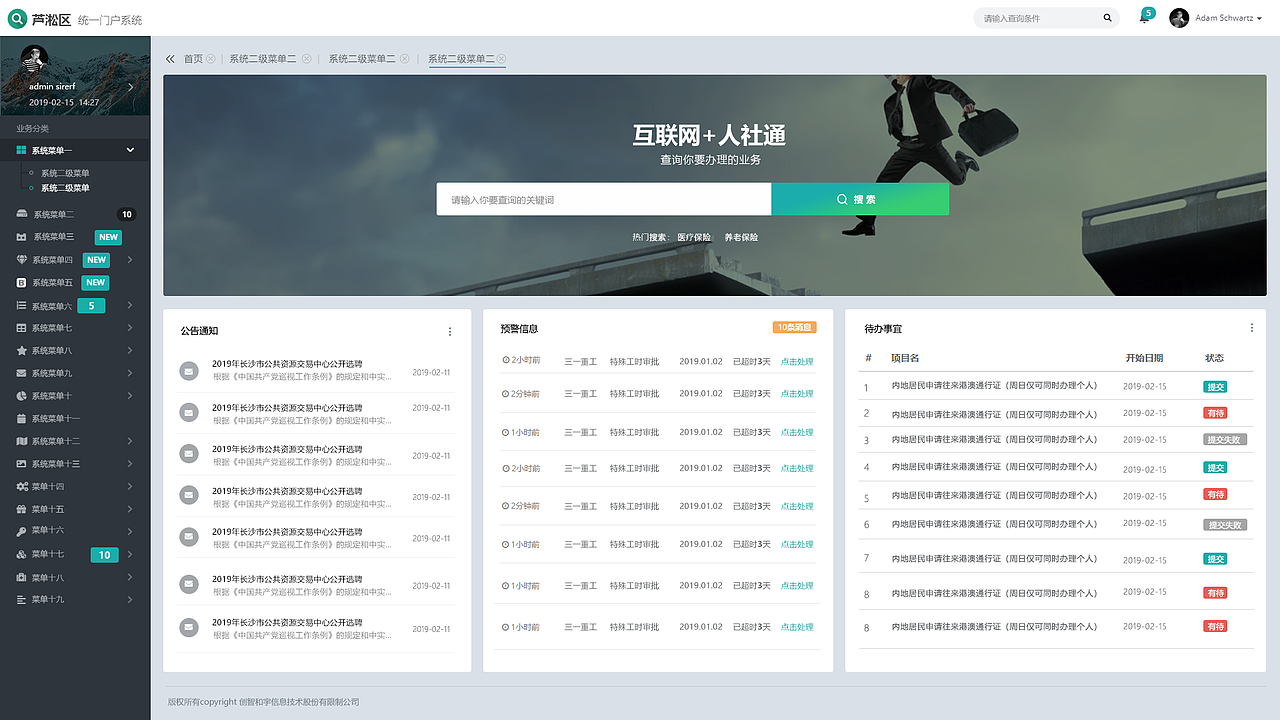Open admin sirerf profile arrow
The image size is (1280, 720).
[130, 87]
